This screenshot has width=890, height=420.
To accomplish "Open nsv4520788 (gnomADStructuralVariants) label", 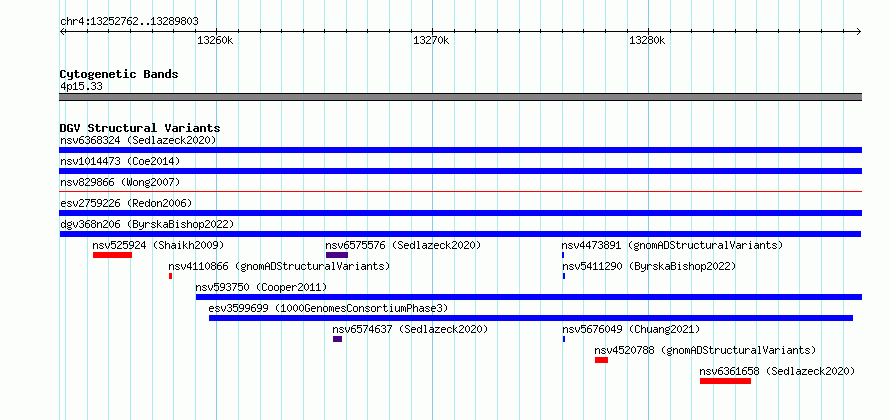I will click(705, 350).
